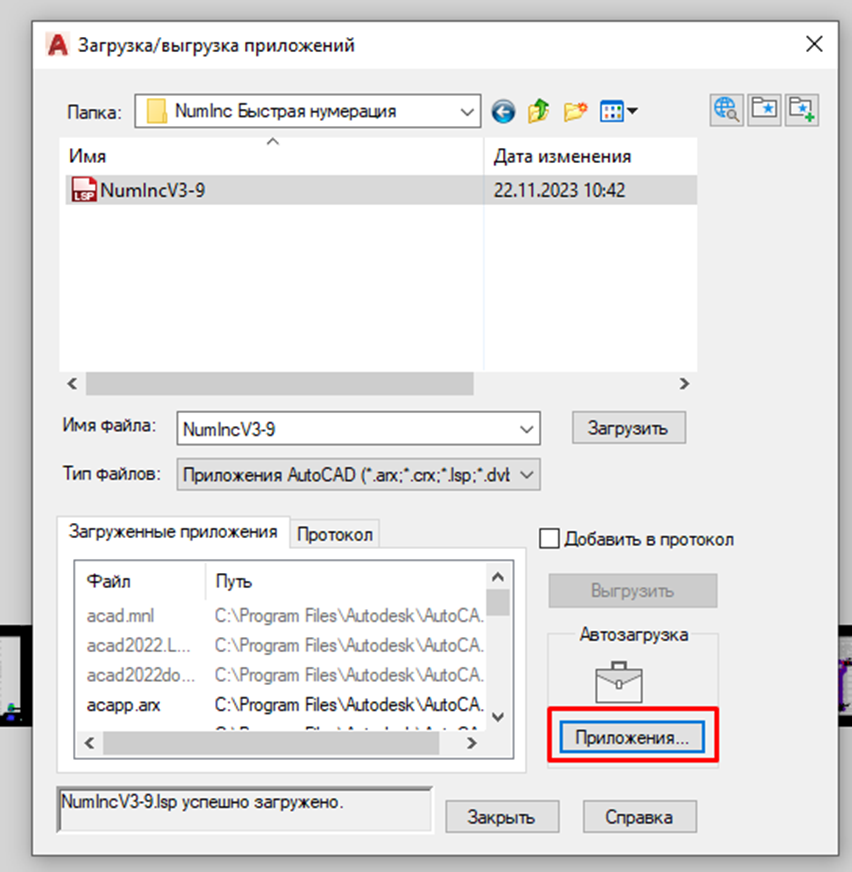Viewport: 852px width, 872px height.
Task: Enable the 'Добавить в протокол' checkbox
Action: click(549, 539)
